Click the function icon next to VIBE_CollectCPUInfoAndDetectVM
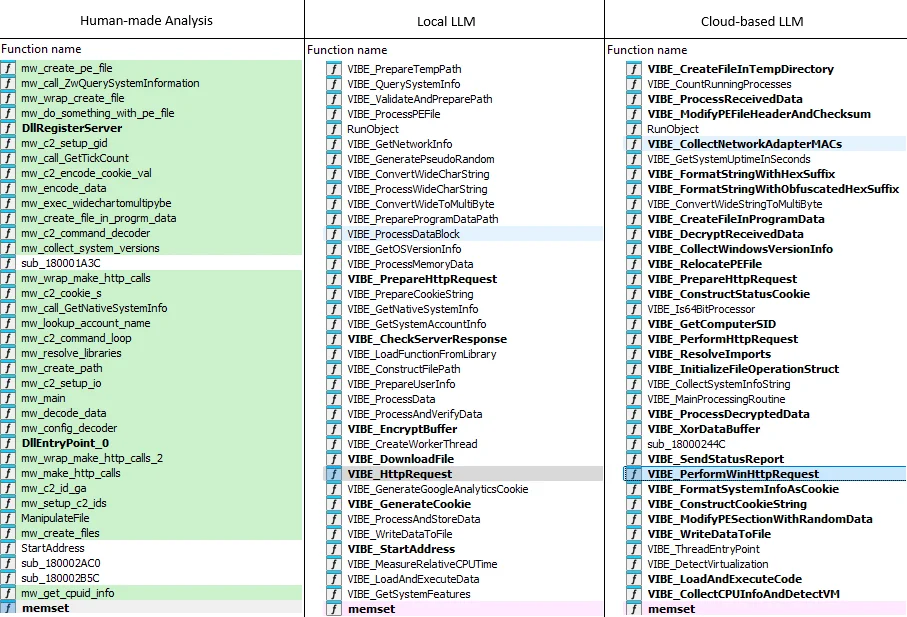Screen dimensions: 907x617 634,594
